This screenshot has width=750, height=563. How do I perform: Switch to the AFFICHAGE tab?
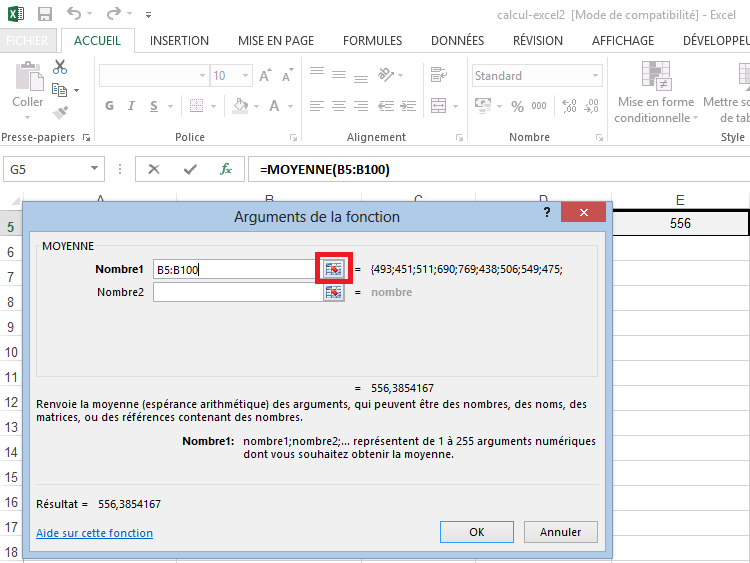pos(623,41)
